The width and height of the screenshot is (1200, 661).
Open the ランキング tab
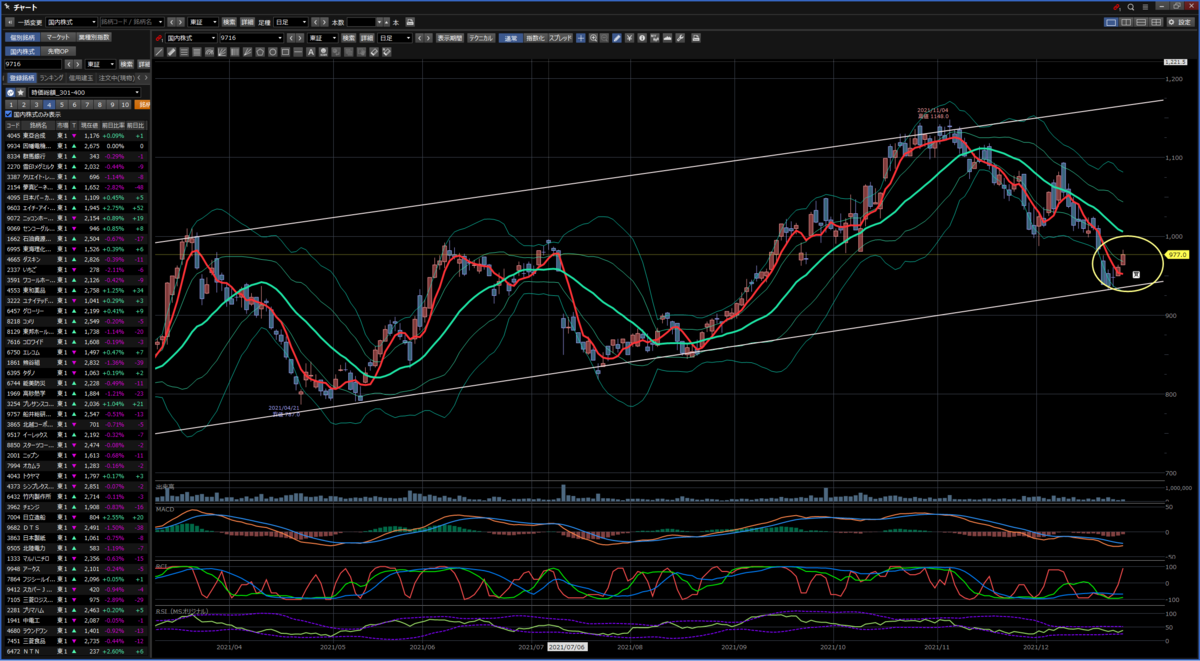point(52,77)
